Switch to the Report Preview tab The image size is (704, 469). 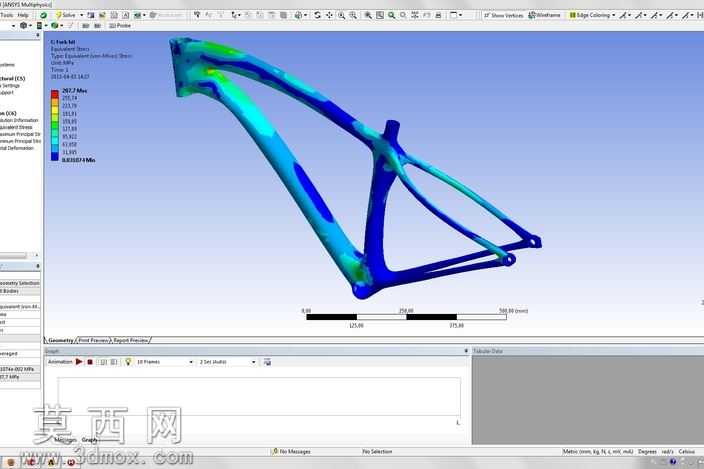coord(131,340)
